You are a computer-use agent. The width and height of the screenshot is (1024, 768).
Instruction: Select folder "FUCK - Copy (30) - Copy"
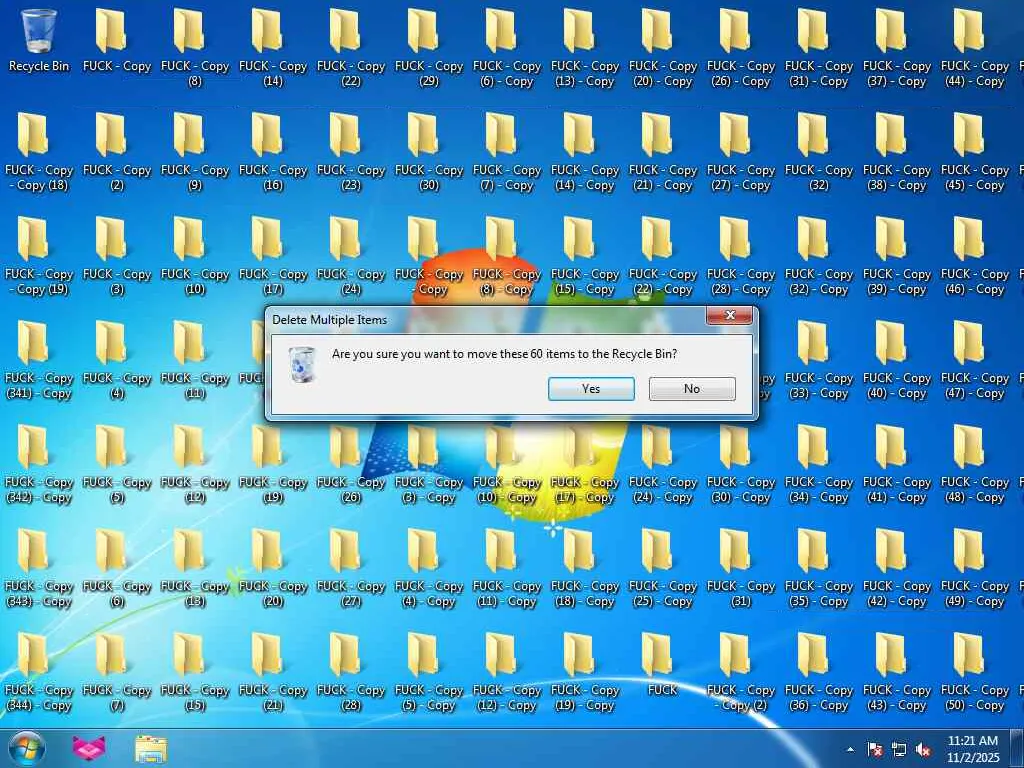coord(741,464)
